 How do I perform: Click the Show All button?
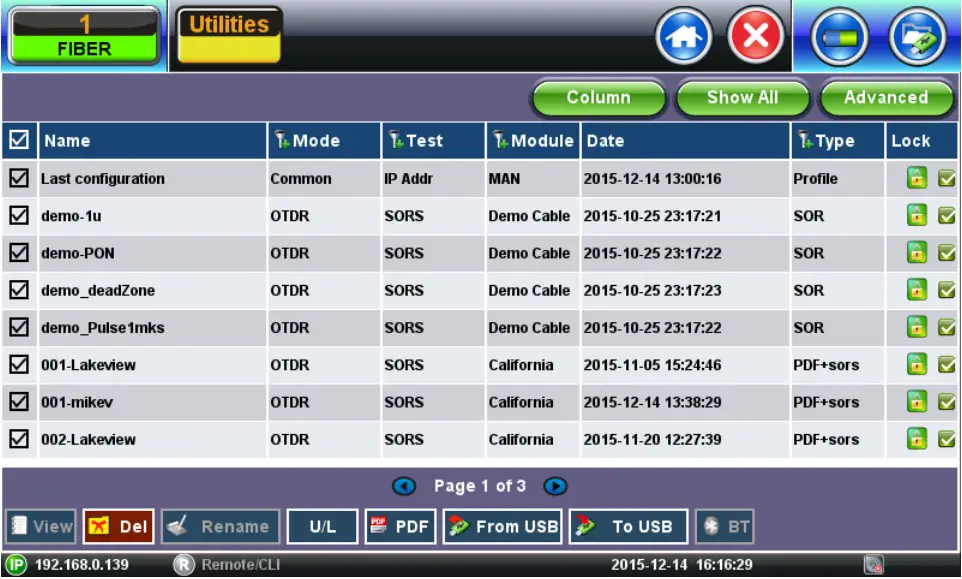[x=742, y=98]
